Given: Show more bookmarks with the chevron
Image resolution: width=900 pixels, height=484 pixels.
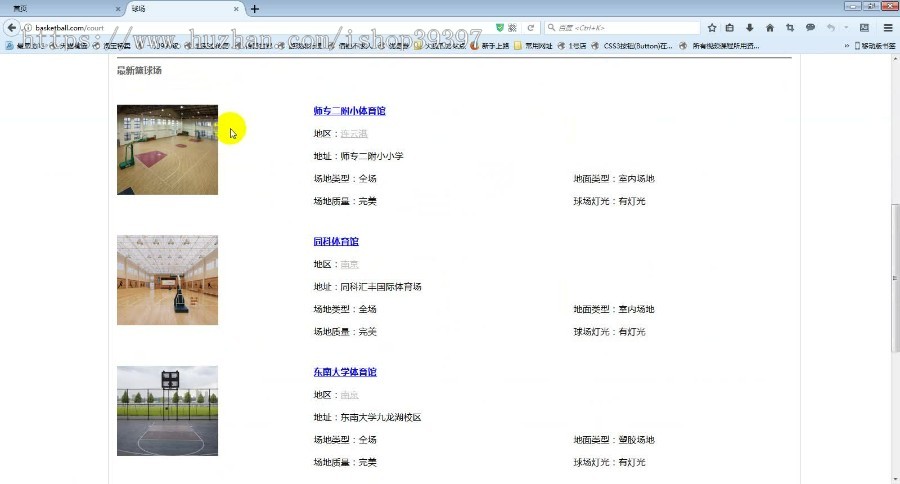Looking at the screenshot, I should (847, 46).
